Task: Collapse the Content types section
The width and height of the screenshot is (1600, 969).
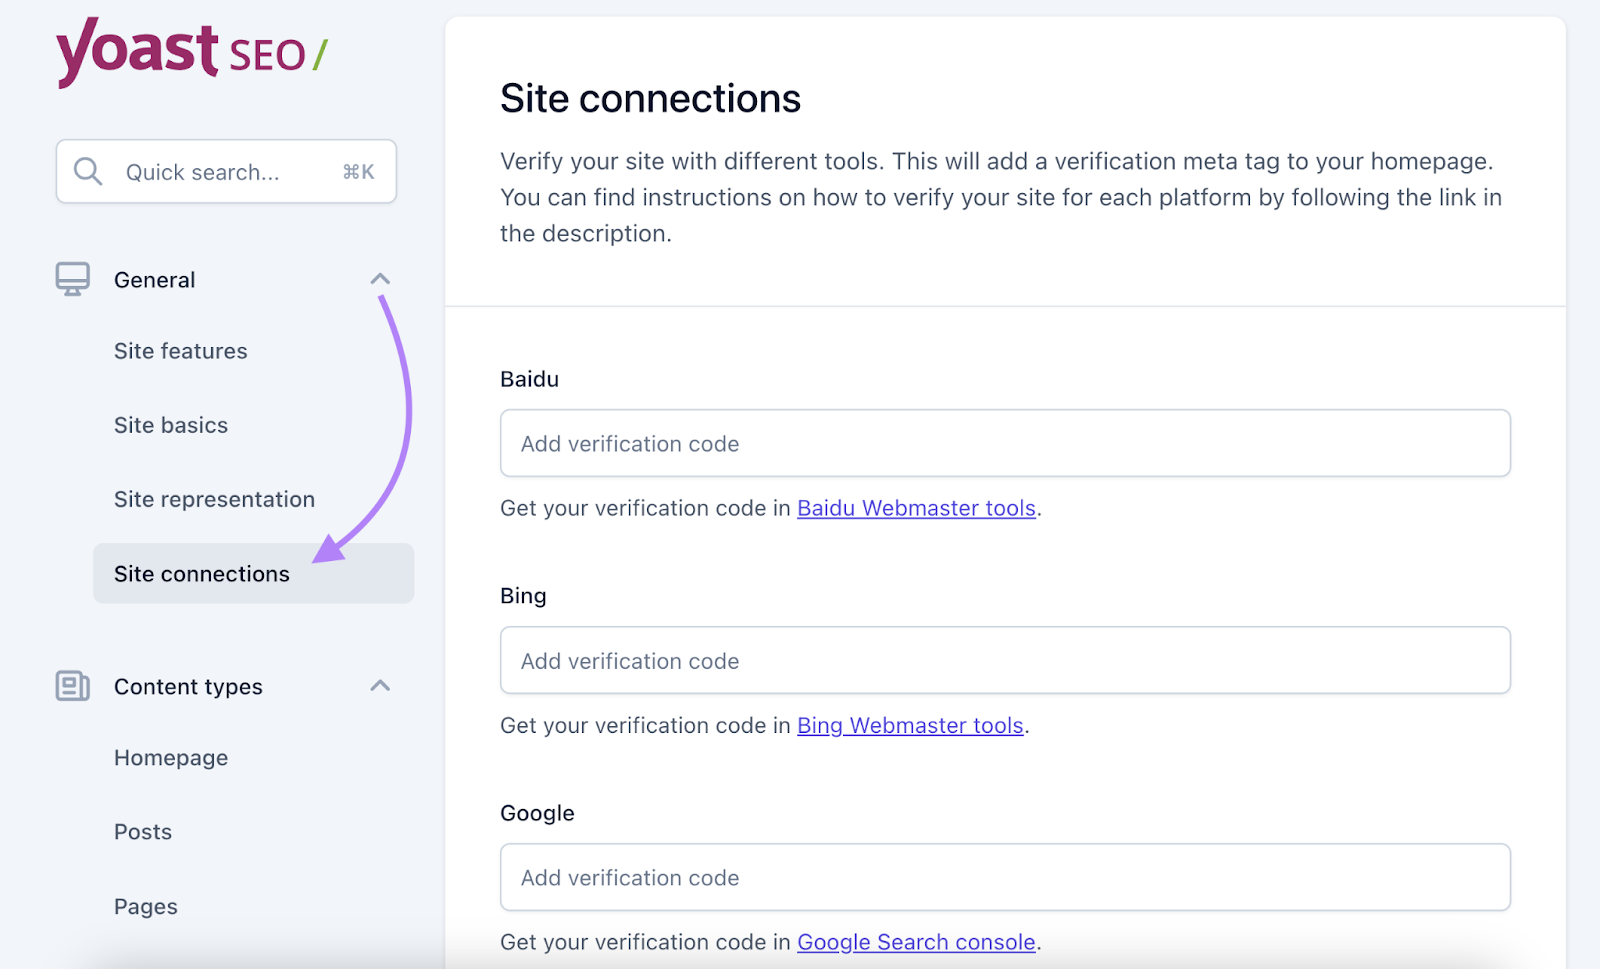Action: point(380,686)
